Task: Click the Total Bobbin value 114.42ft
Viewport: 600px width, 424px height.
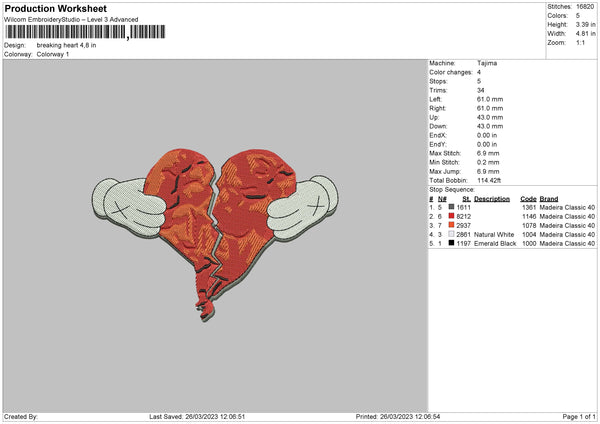Action: pyautogui.click(x=489, y=180)
